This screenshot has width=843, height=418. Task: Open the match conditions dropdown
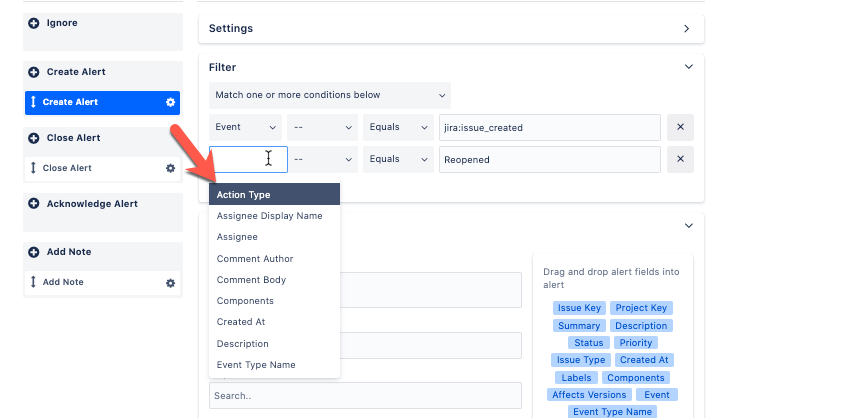(330, 96)
